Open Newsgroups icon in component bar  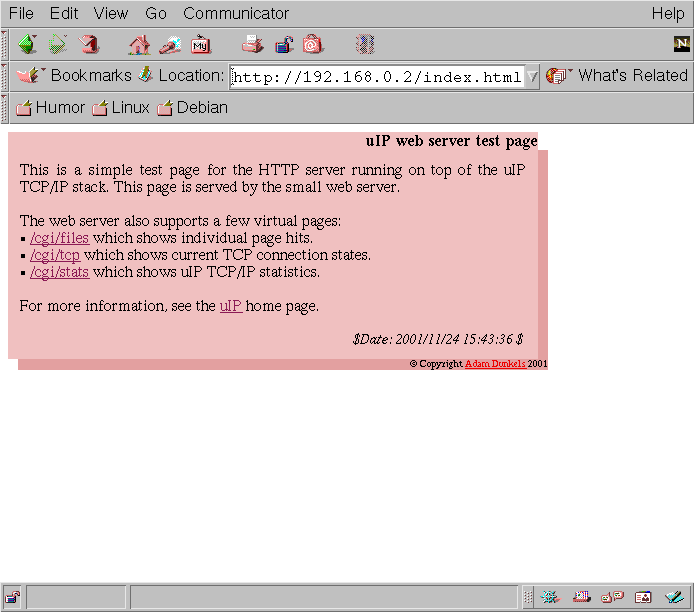pos(613,597)
